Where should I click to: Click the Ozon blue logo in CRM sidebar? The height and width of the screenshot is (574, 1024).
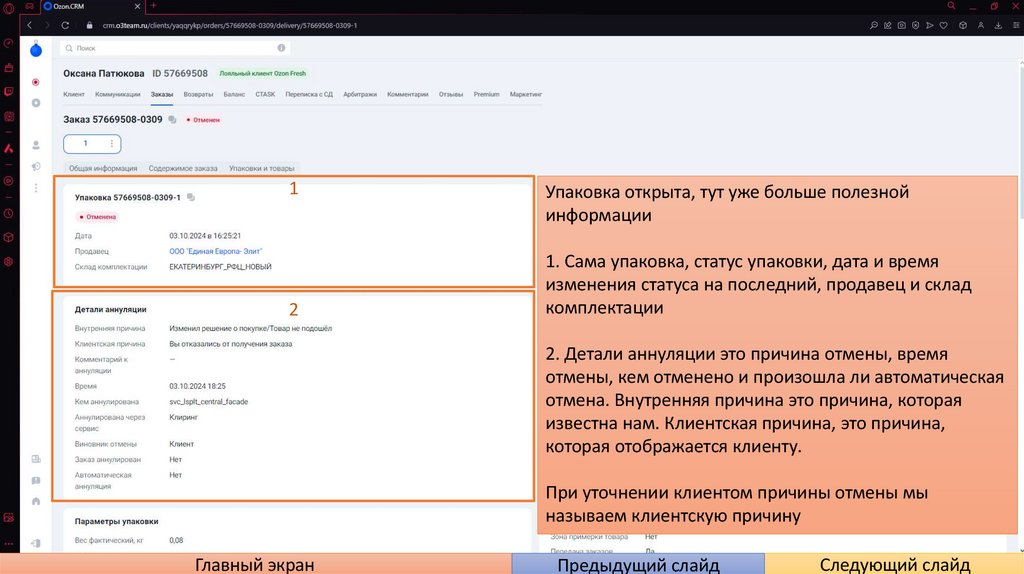pos(36,50)
